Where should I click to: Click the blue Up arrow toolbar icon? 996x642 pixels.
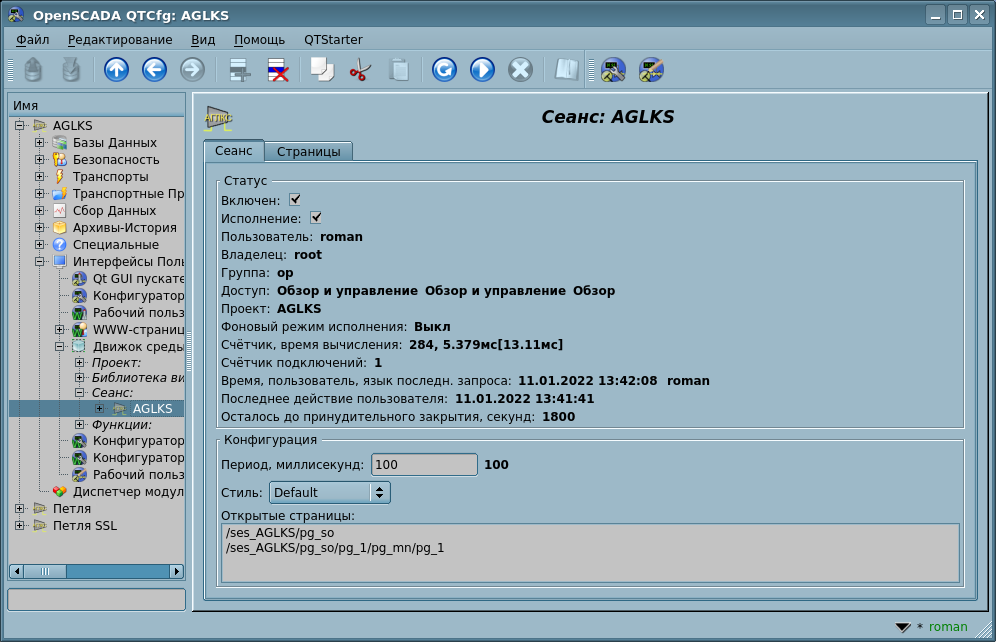(117, 69)
